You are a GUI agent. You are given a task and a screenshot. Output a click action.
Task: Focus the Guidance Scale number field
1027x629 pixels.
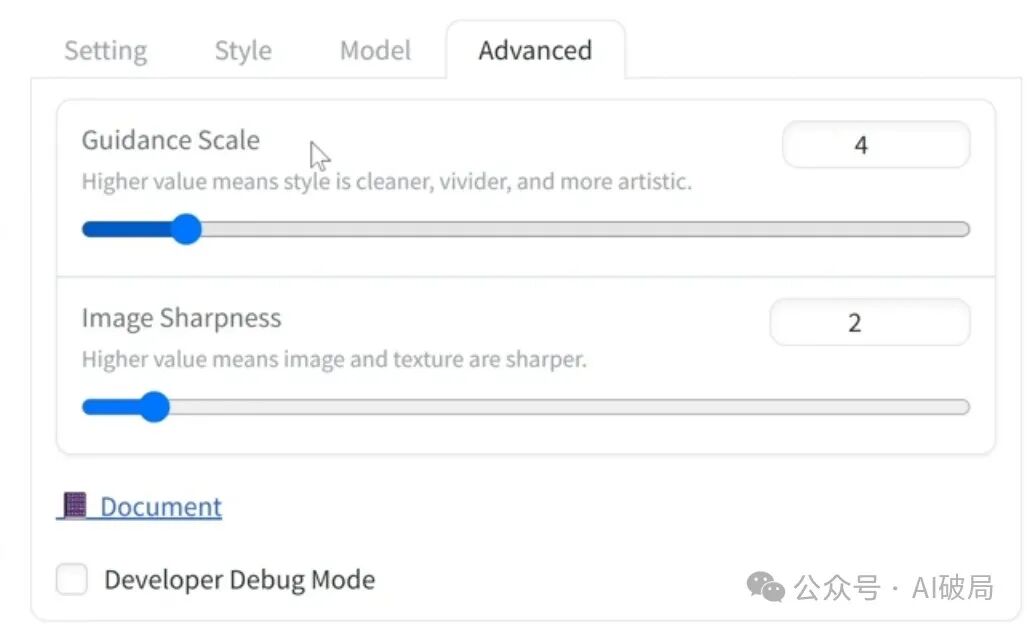[x=875, y=145]
